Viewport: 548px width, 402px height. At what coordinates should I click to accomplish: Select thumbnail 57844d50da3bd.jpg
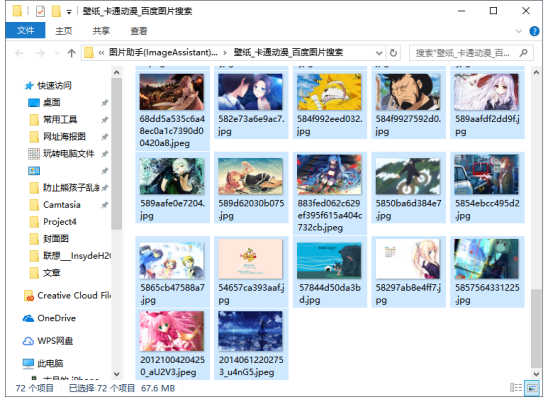(x=329, y=260)
